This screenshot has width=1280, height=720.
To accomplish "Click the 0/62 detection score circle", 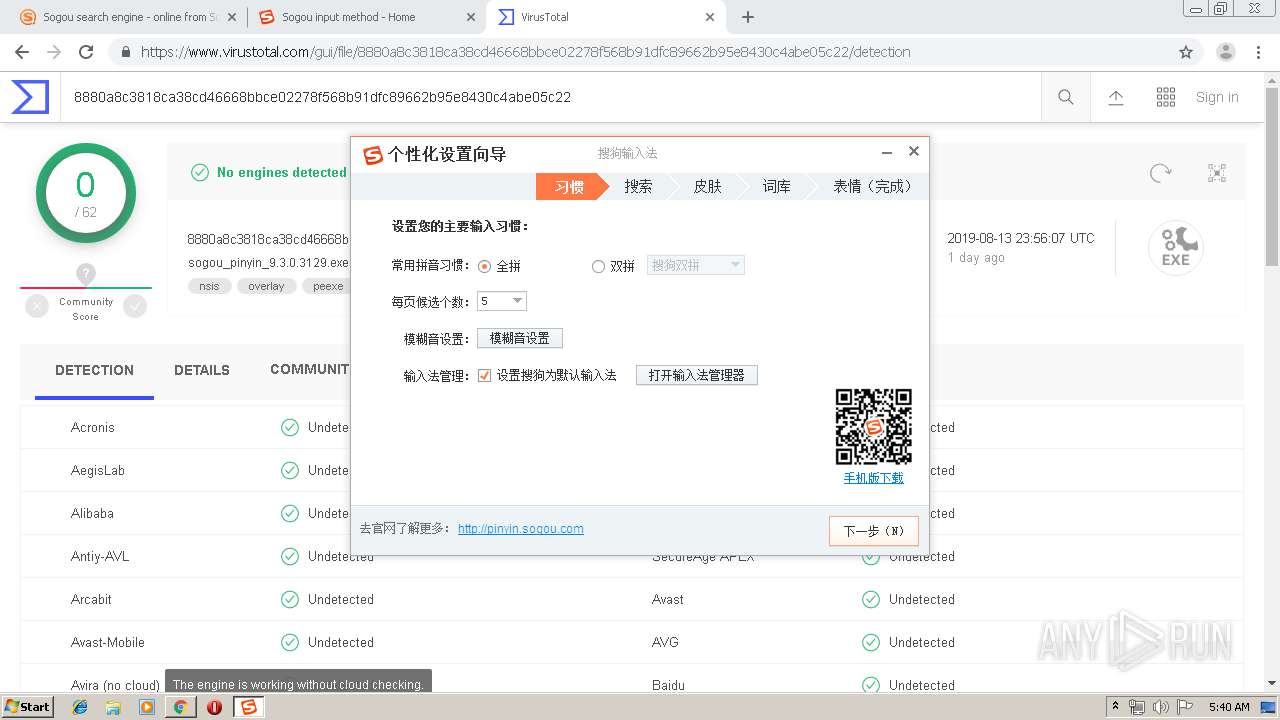I will pos(86,193).
